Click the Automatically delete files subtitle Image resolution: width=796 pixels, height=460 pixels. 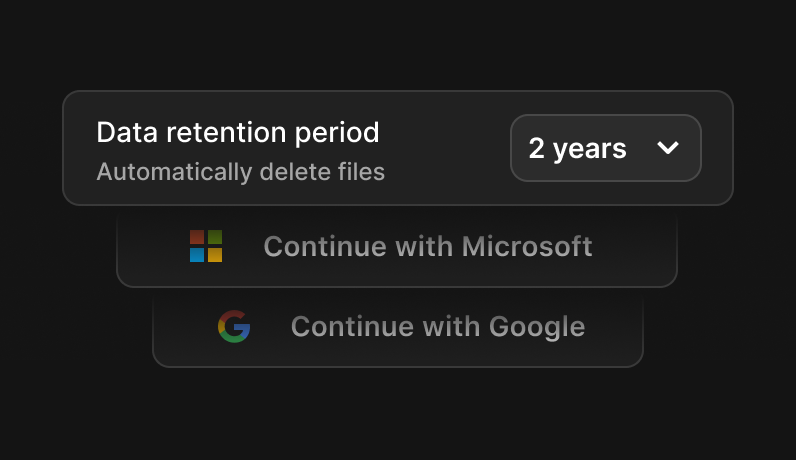241,172
